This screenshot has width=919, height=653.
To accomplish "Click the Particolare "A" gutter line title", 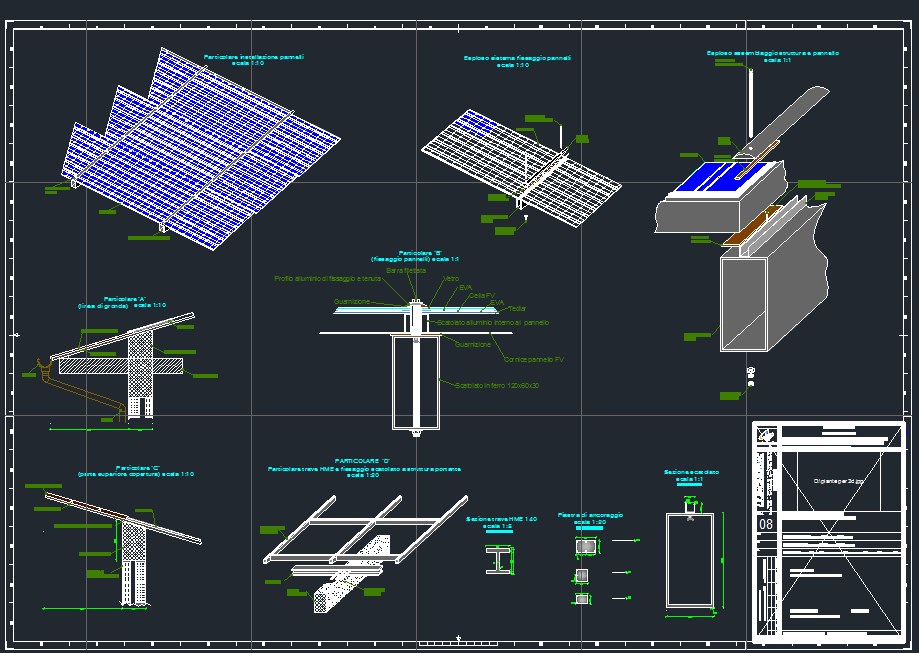I will coord(125,302).
